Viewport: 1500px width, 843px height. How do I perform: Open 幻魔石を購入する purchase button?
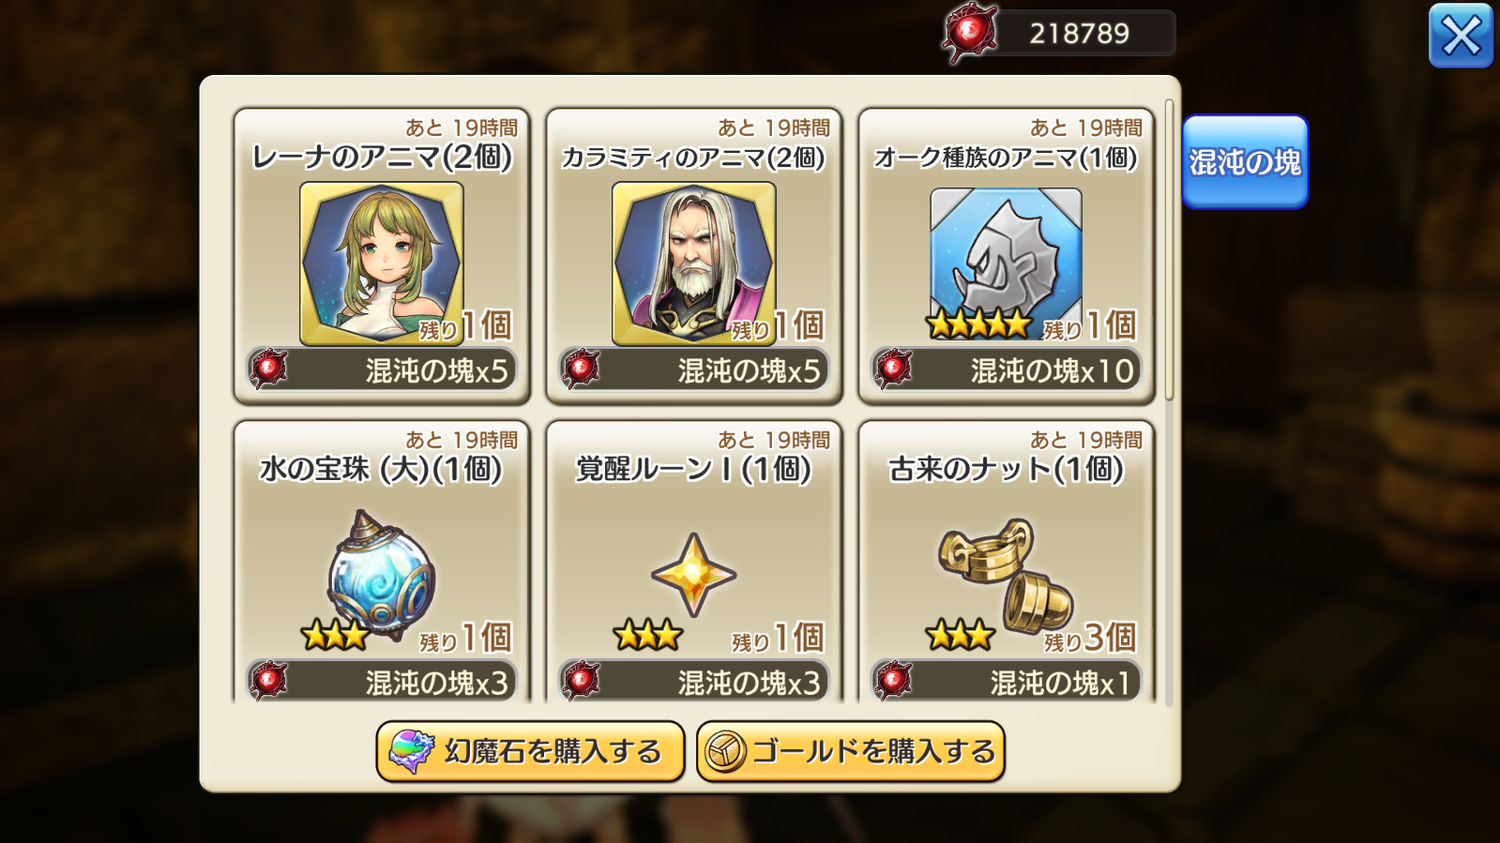tap(530, 752)
